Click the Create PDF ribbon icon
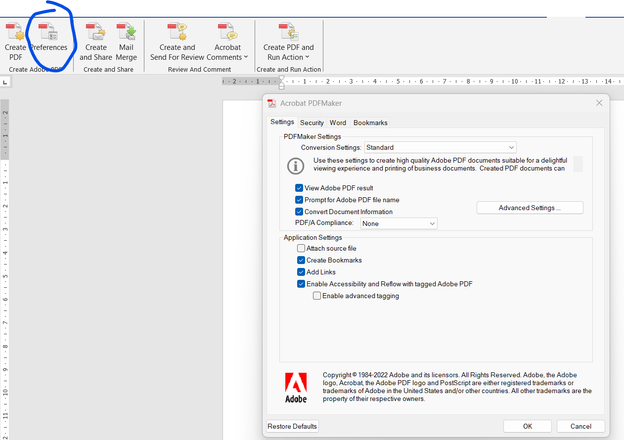The height and width of the screenshot is (440, 624). click(15, 32)
